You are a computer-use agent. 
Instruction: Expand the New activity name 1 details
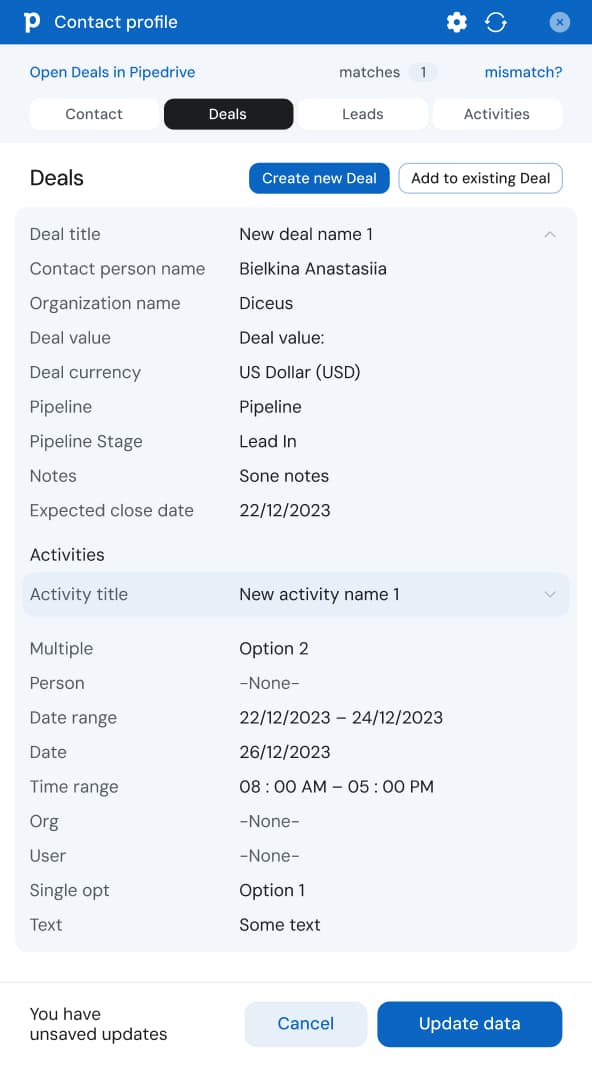(x=549, y=594)
